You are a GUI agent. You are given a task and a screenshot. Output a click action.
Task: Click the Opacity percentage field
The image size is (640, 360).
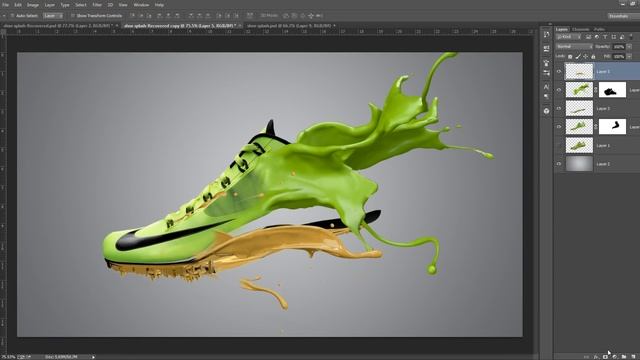click(619, 47)
